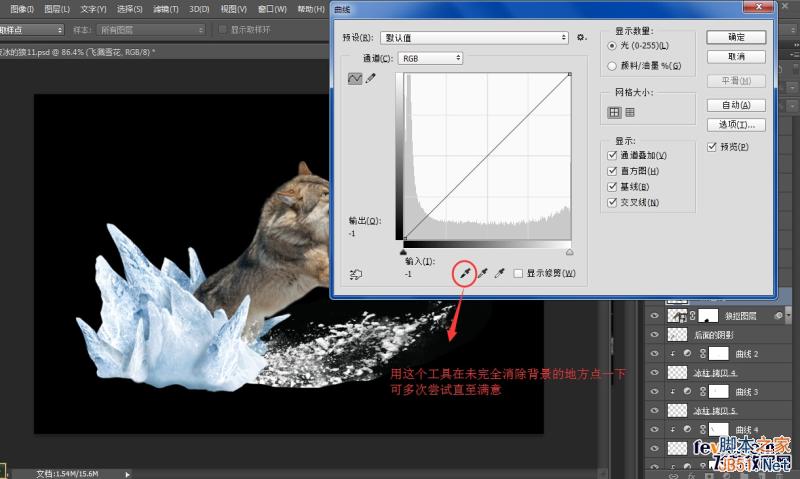Open the 样本 所有图层 dropdown
This screenshot has width=800, height=479.
151,30
